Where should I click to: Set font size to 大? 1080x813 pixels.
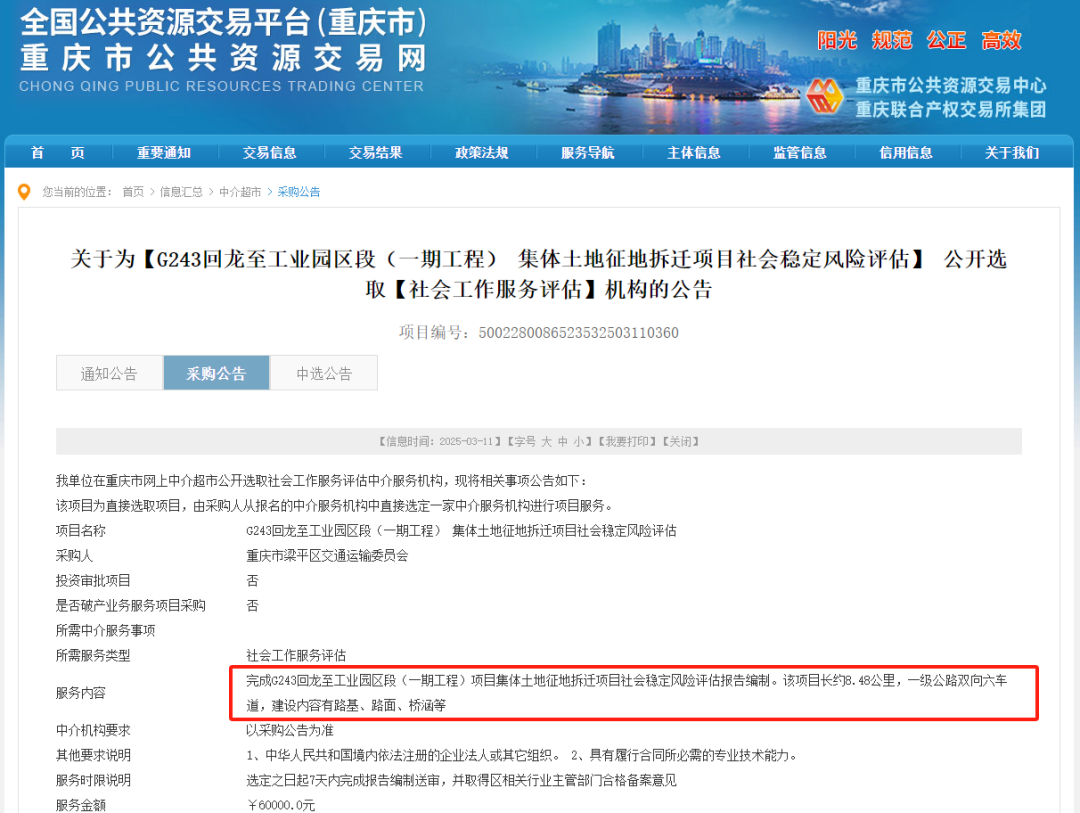click(546, 442)
